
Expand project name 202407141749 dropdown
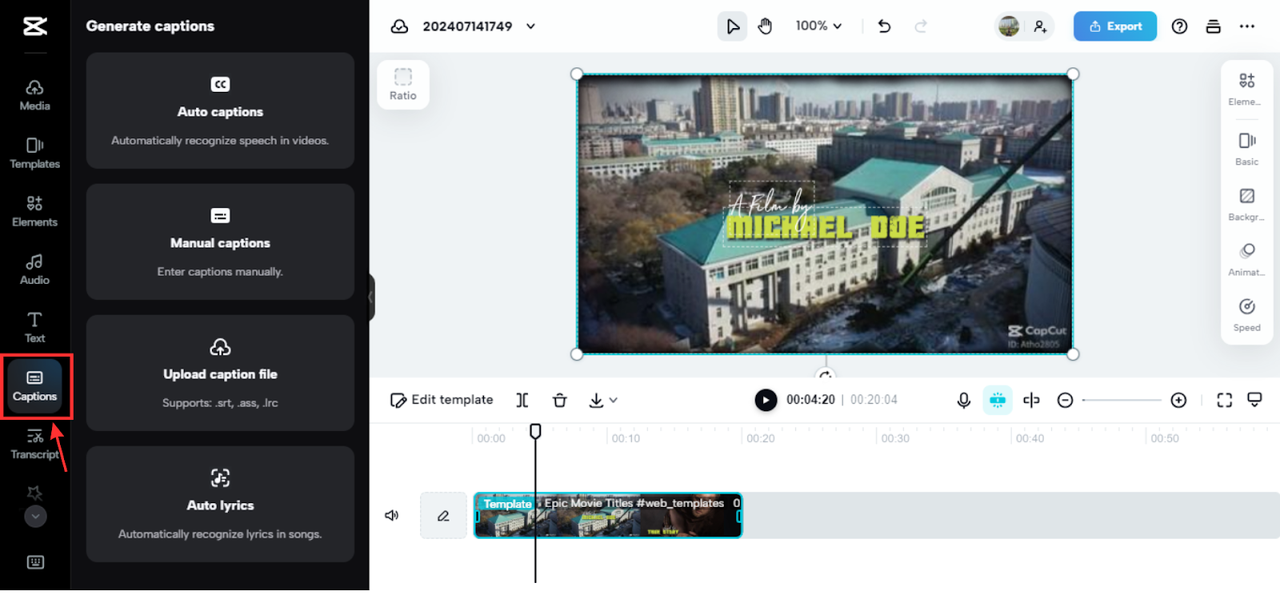tap(531, 27)
